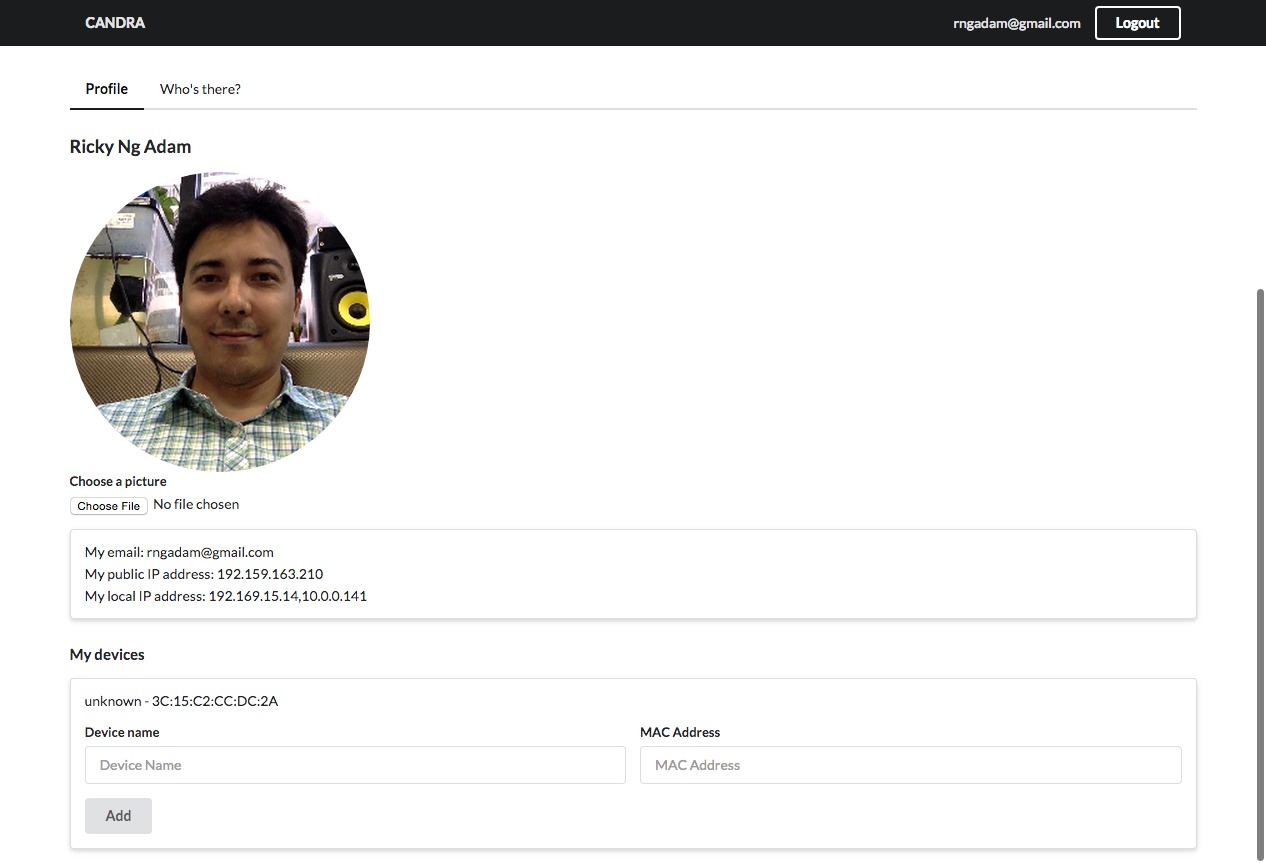This screenshot has width=1266, height=863.
Task: Click the public IP address 192.159.163.210 line
Action: click(204, 574)
